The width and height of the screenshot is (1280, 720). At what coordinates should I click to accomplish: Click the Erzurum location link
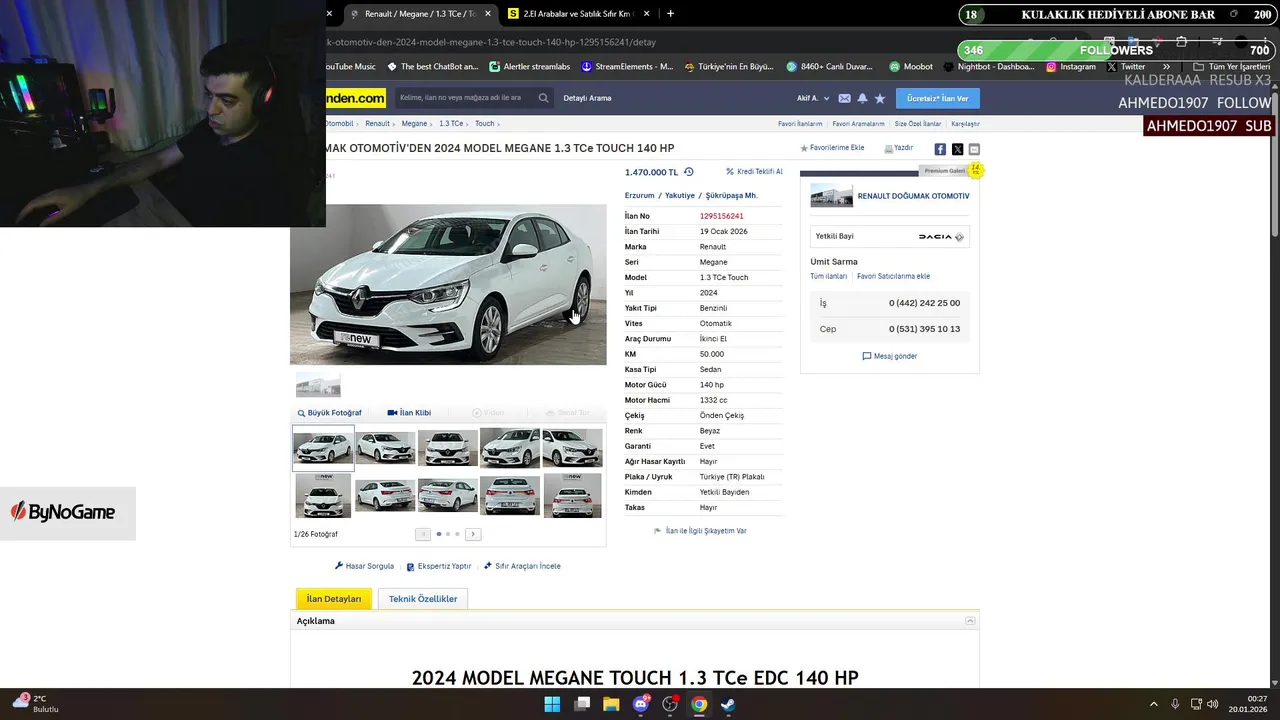(639, 196)
